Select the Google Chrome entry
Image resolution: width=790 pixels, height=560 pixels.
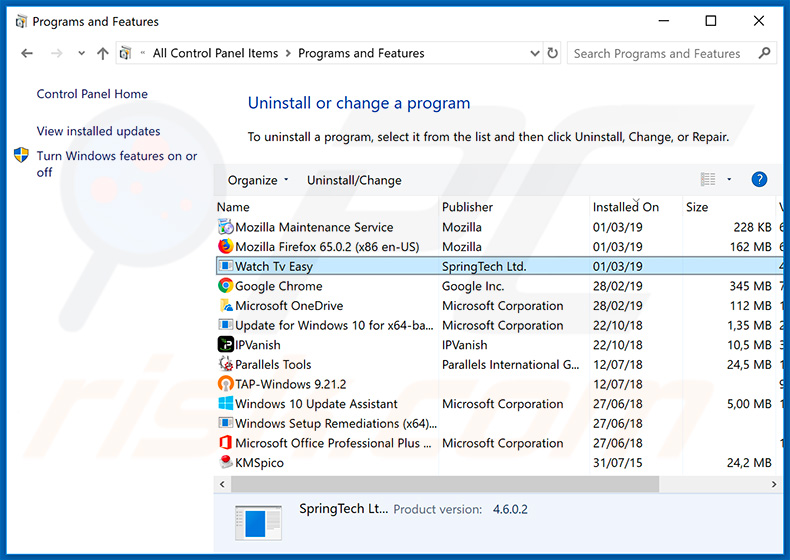(279, 286)
